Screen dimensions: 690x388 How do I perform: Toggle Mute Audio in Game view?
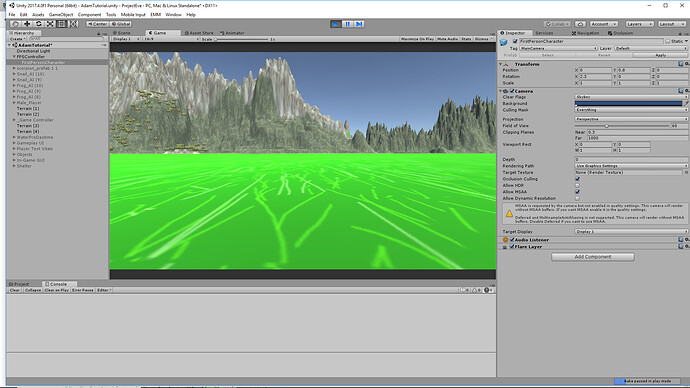point(448,39)
